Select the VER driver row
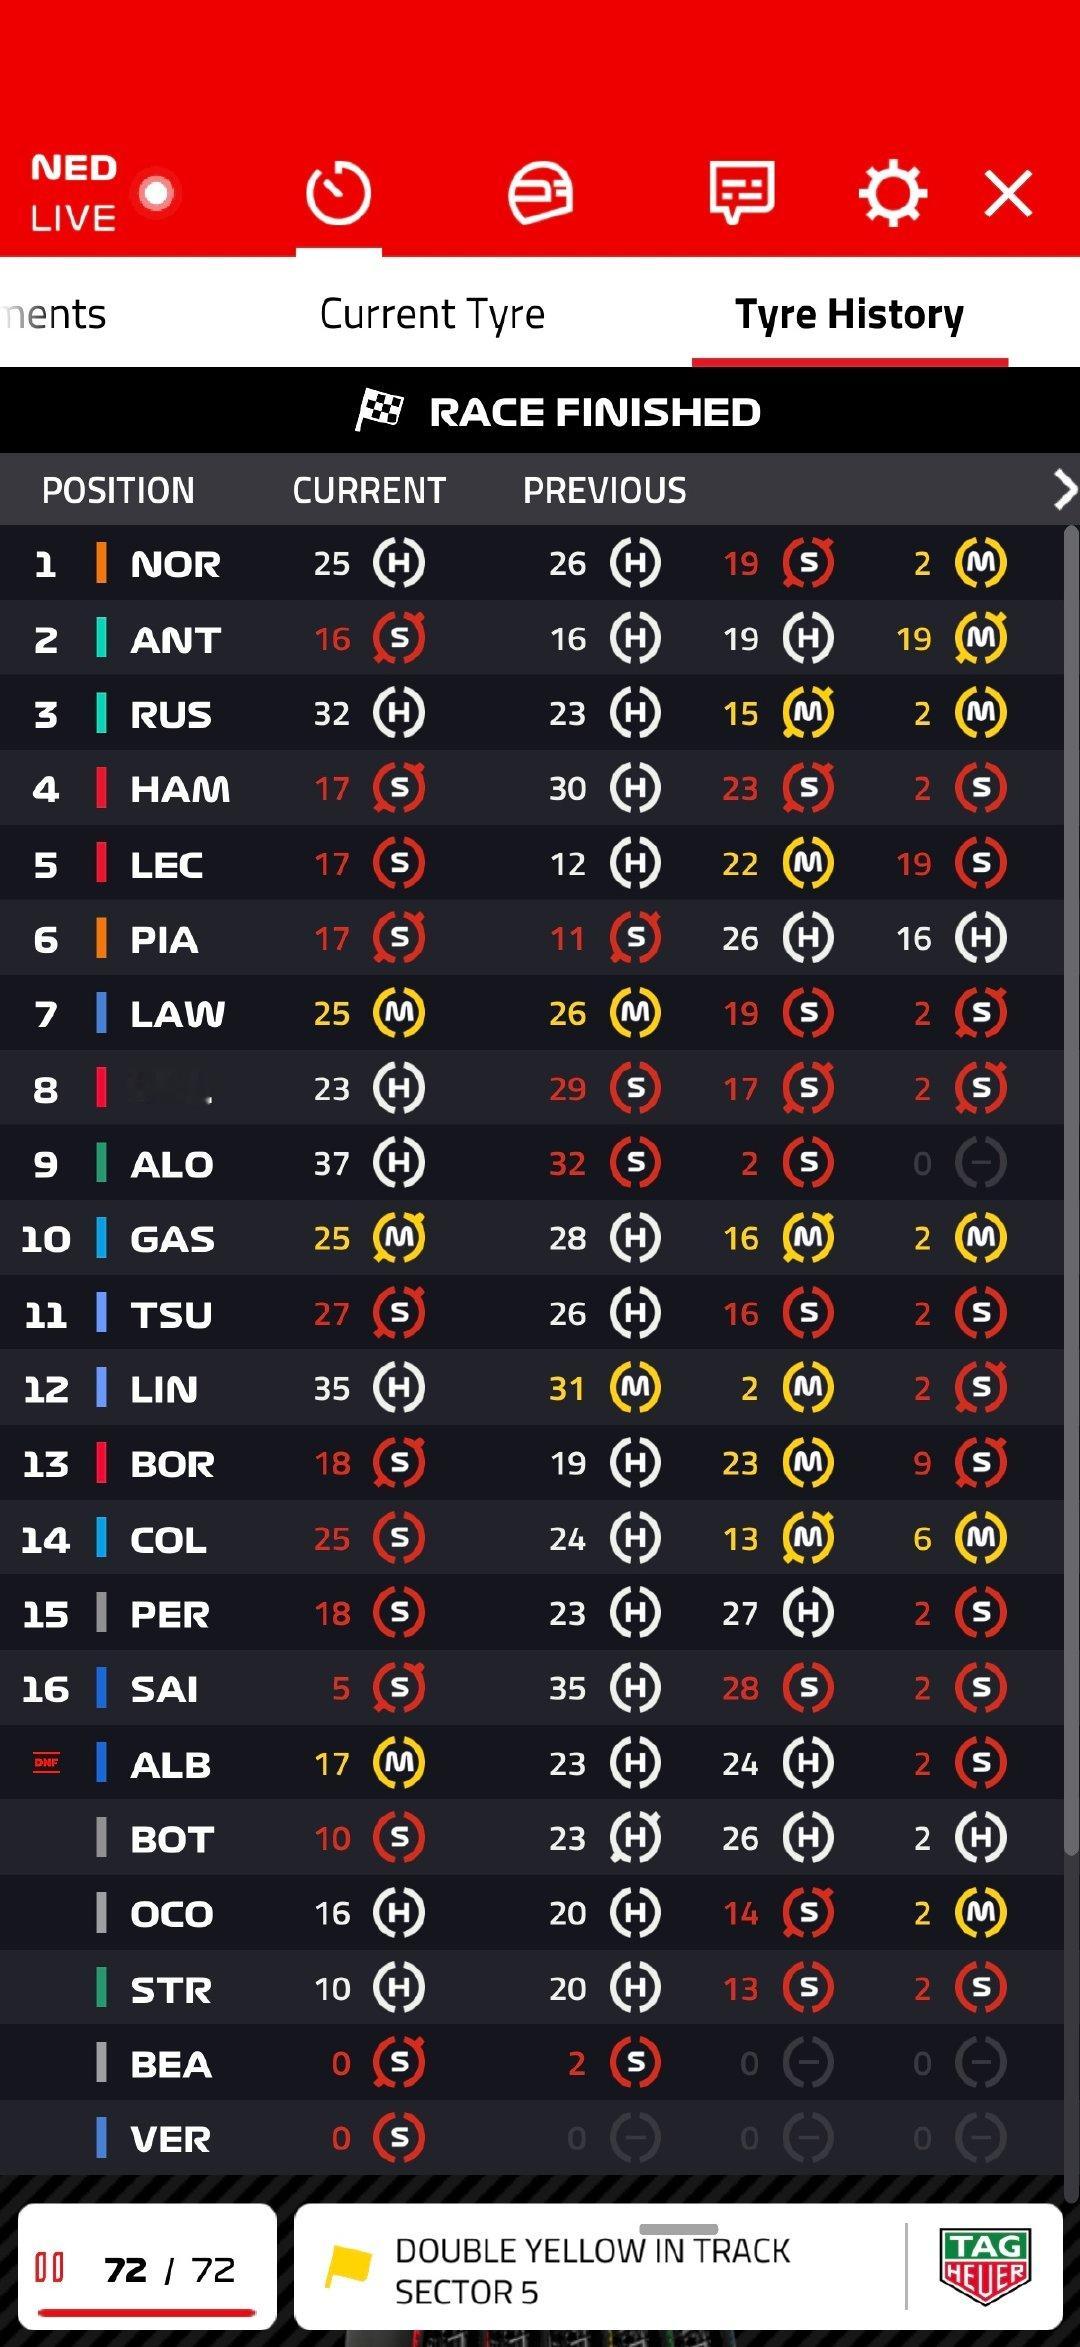The height and width of the screenshot is (2347, 1080). pos(531,2138)
